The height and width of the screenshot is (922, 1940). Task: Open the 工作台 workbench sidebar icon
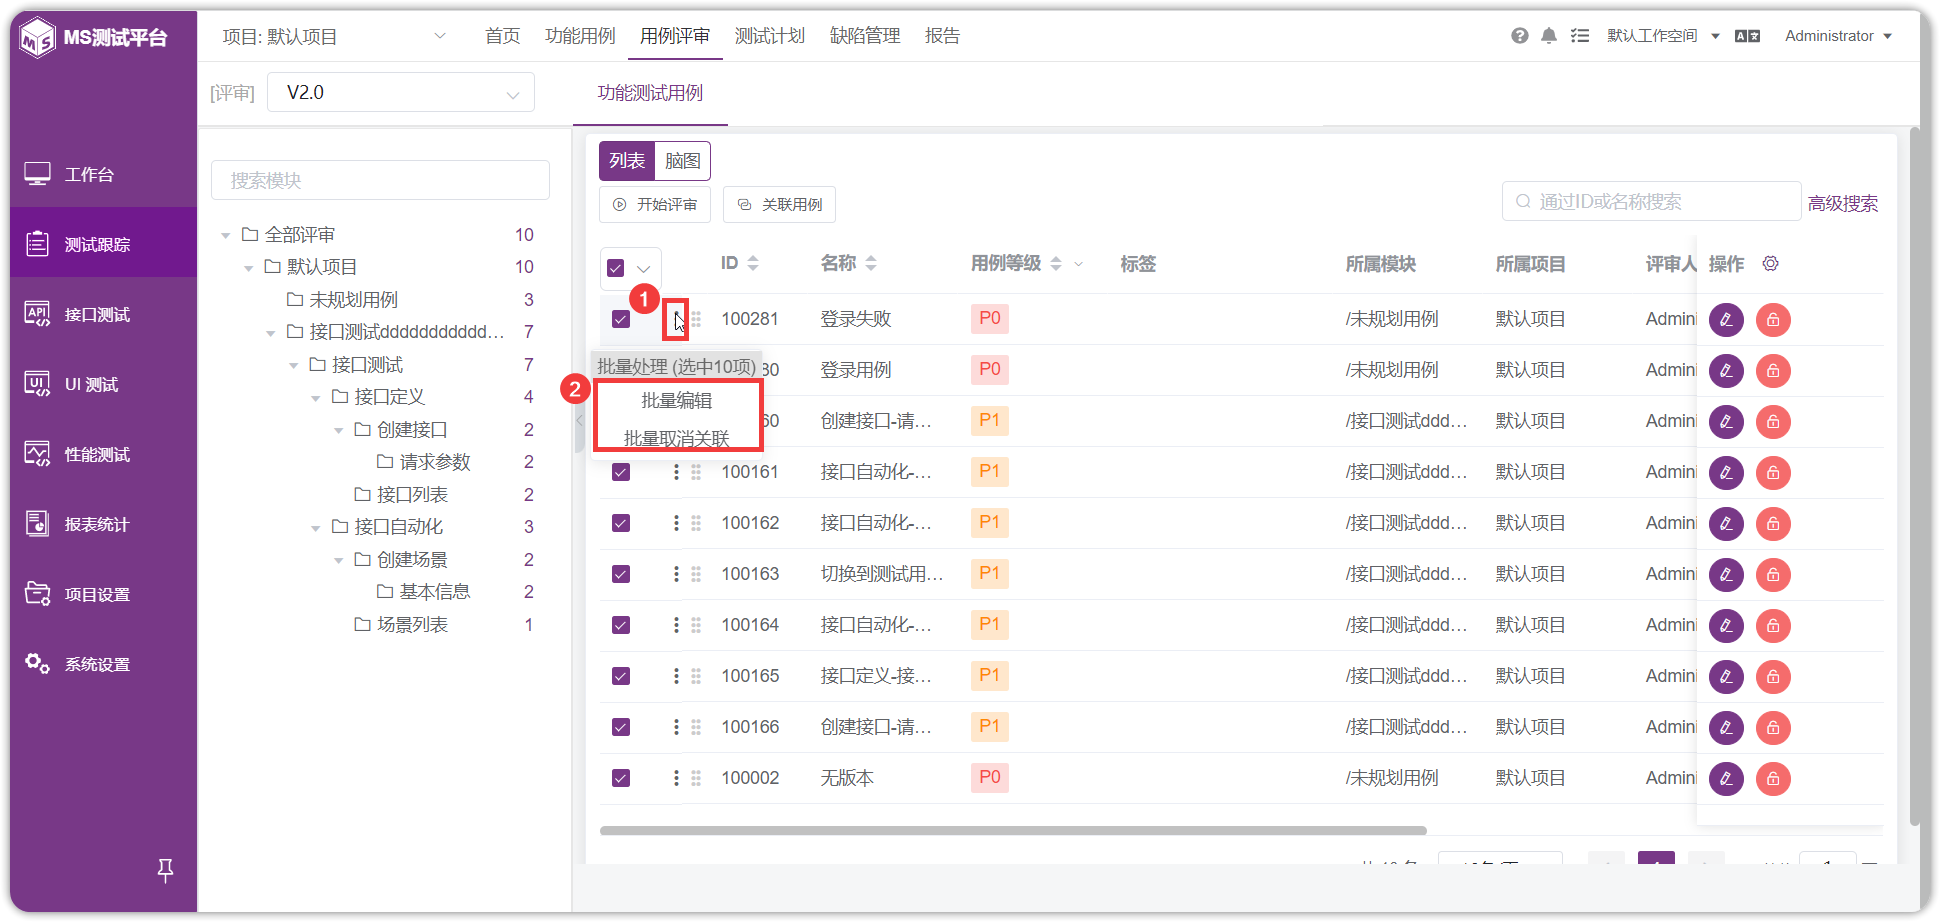point(38,174)
